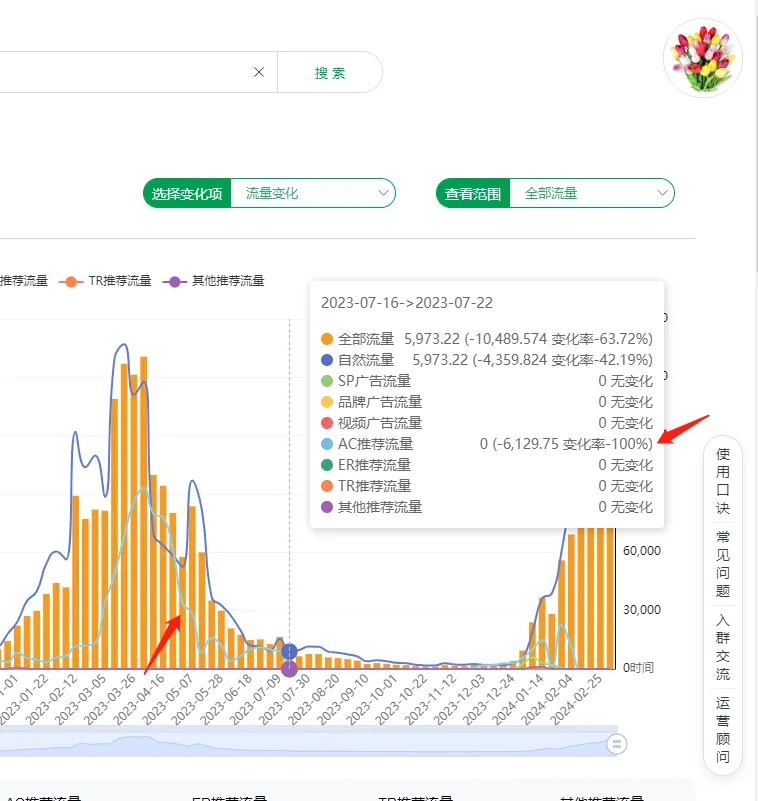Screen dimensions: 758x801
Task: Click the ER推荐流量 row in tooltip
Action: (x=487, y=465)
